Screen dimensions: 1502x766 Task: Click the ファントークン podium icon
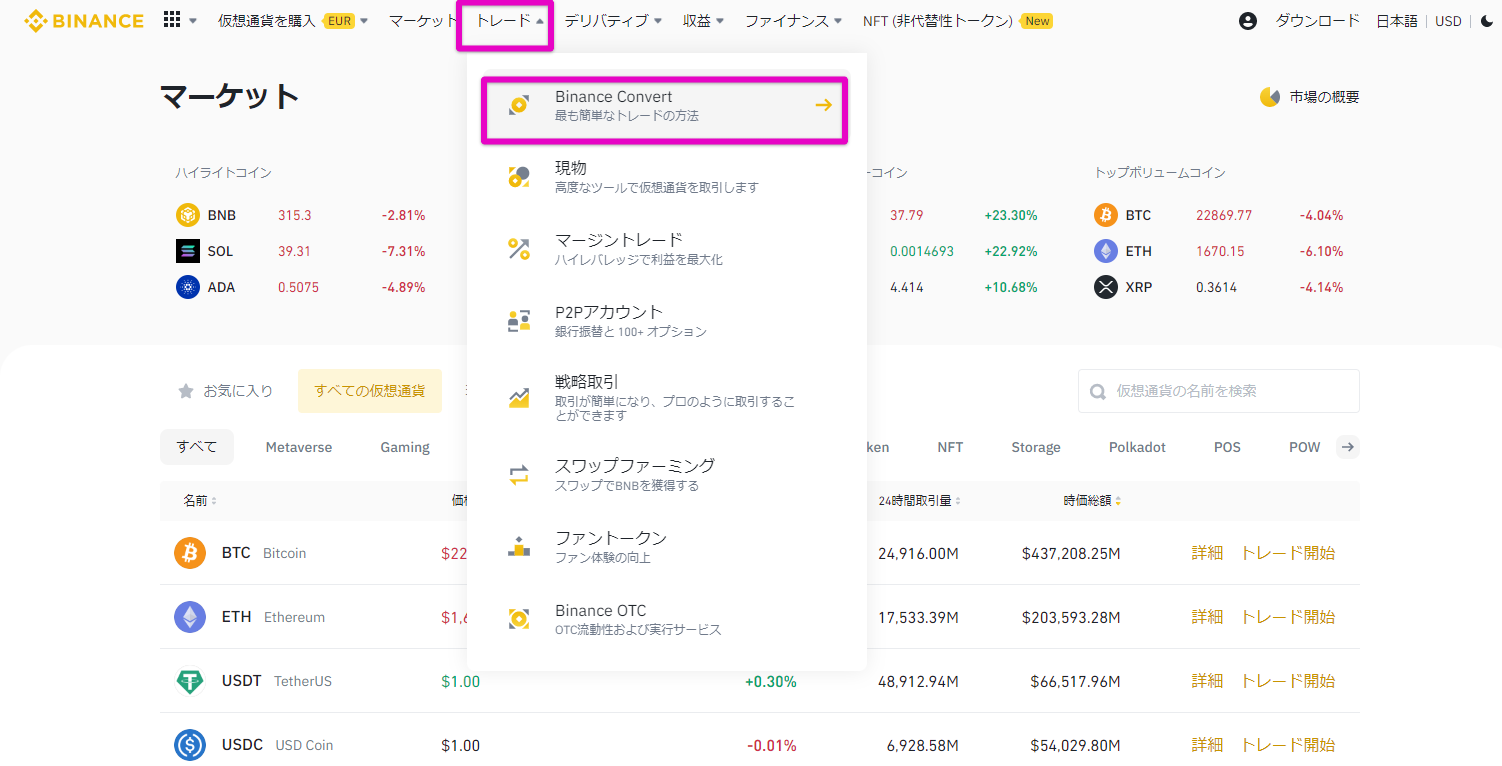519,547
